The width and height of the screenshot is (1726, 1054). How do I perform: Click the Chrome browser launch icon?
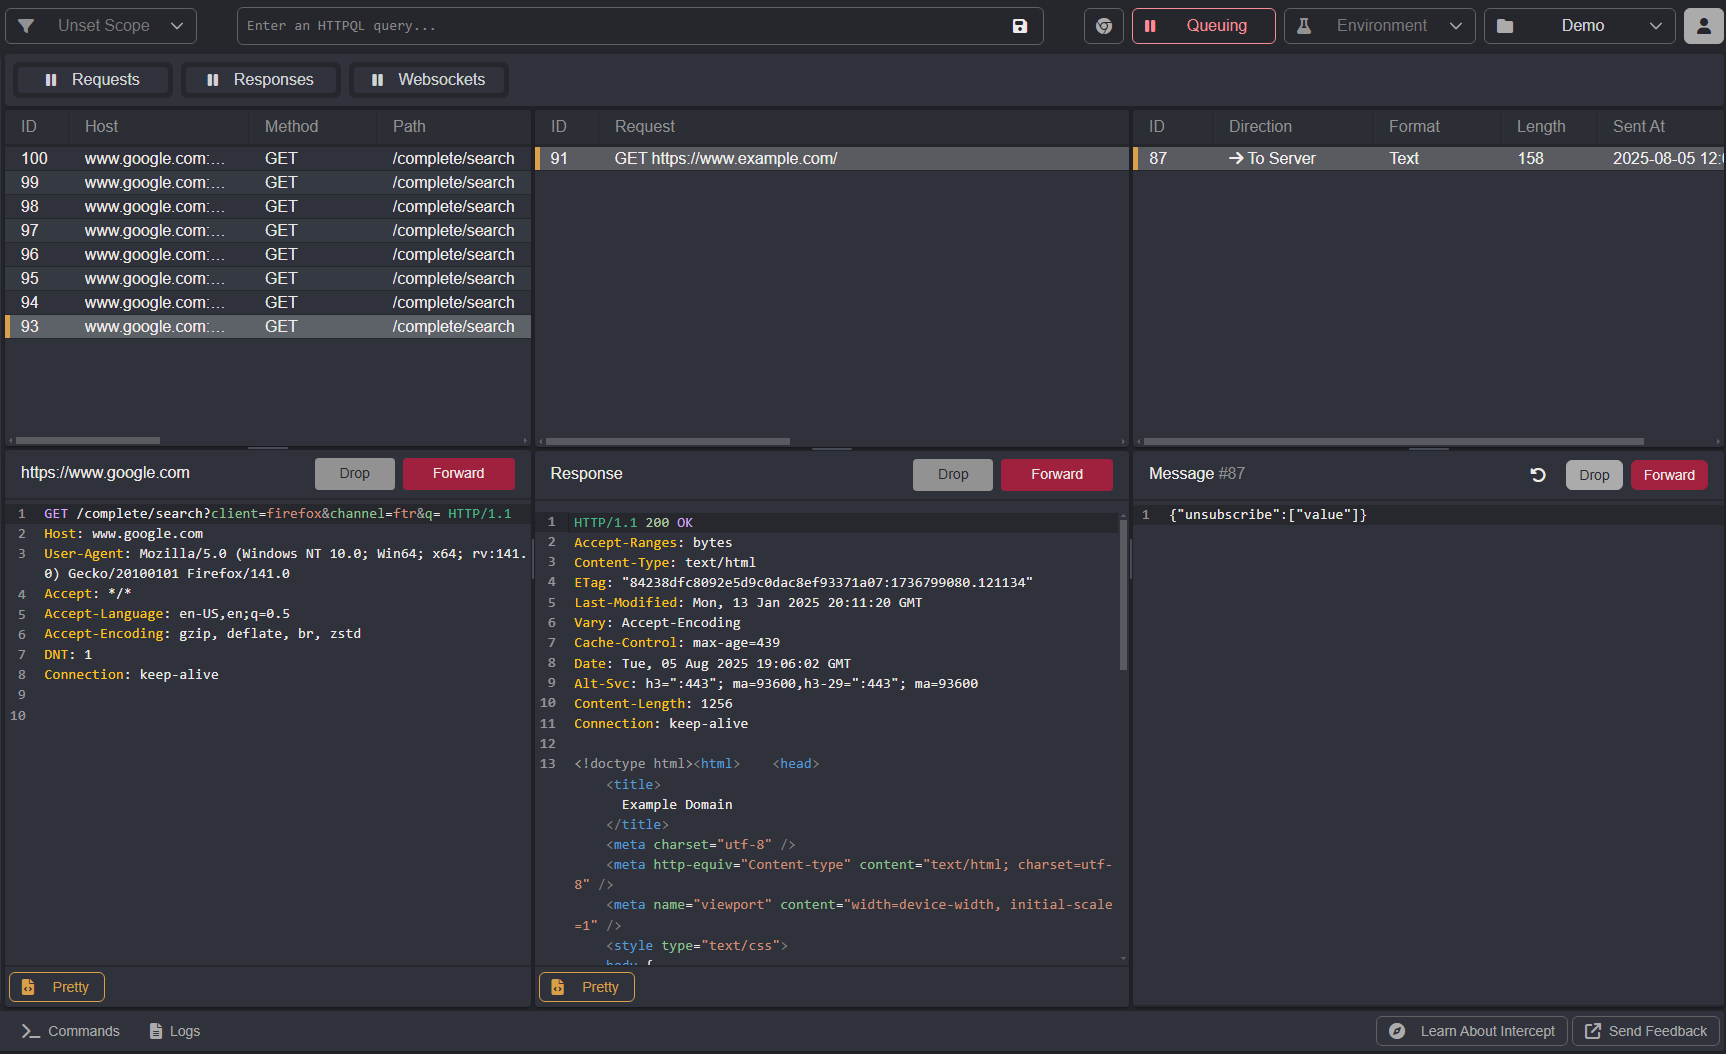[1103, 26]
